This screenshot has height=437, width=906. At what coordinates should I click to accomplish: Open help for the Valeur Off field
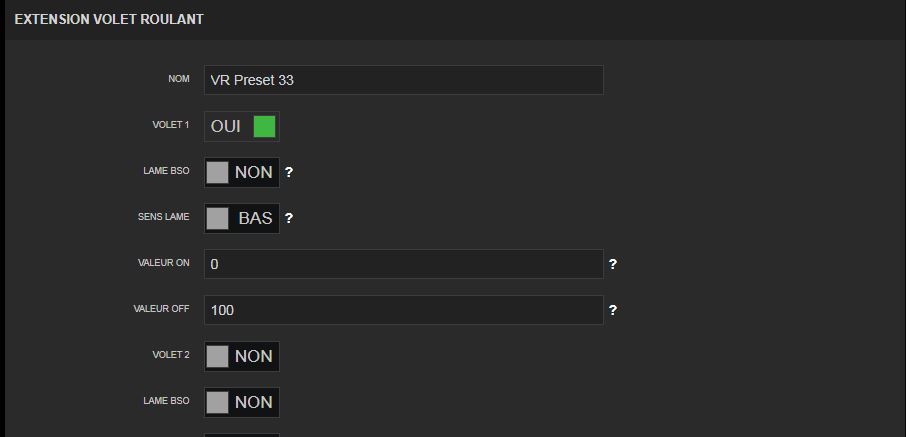pyautogui.click(x=613, y=310)
